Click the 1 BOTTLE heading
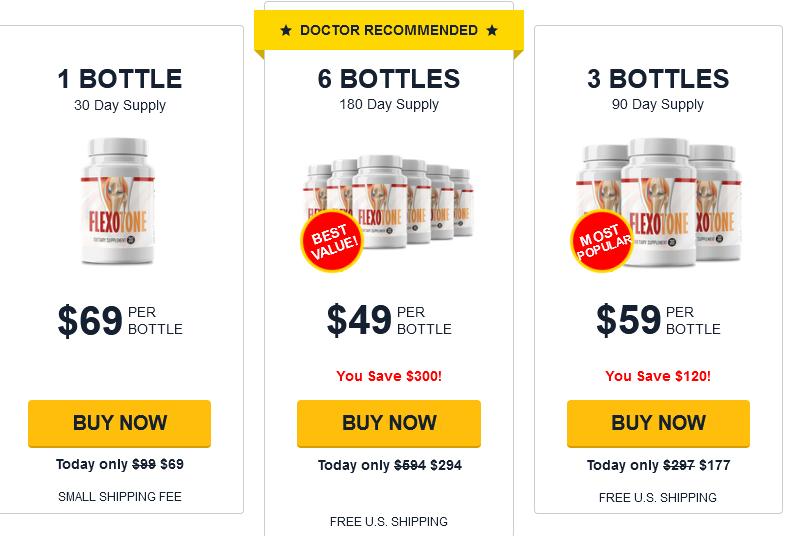Viewport: 800px width, 536px height. 120,79
